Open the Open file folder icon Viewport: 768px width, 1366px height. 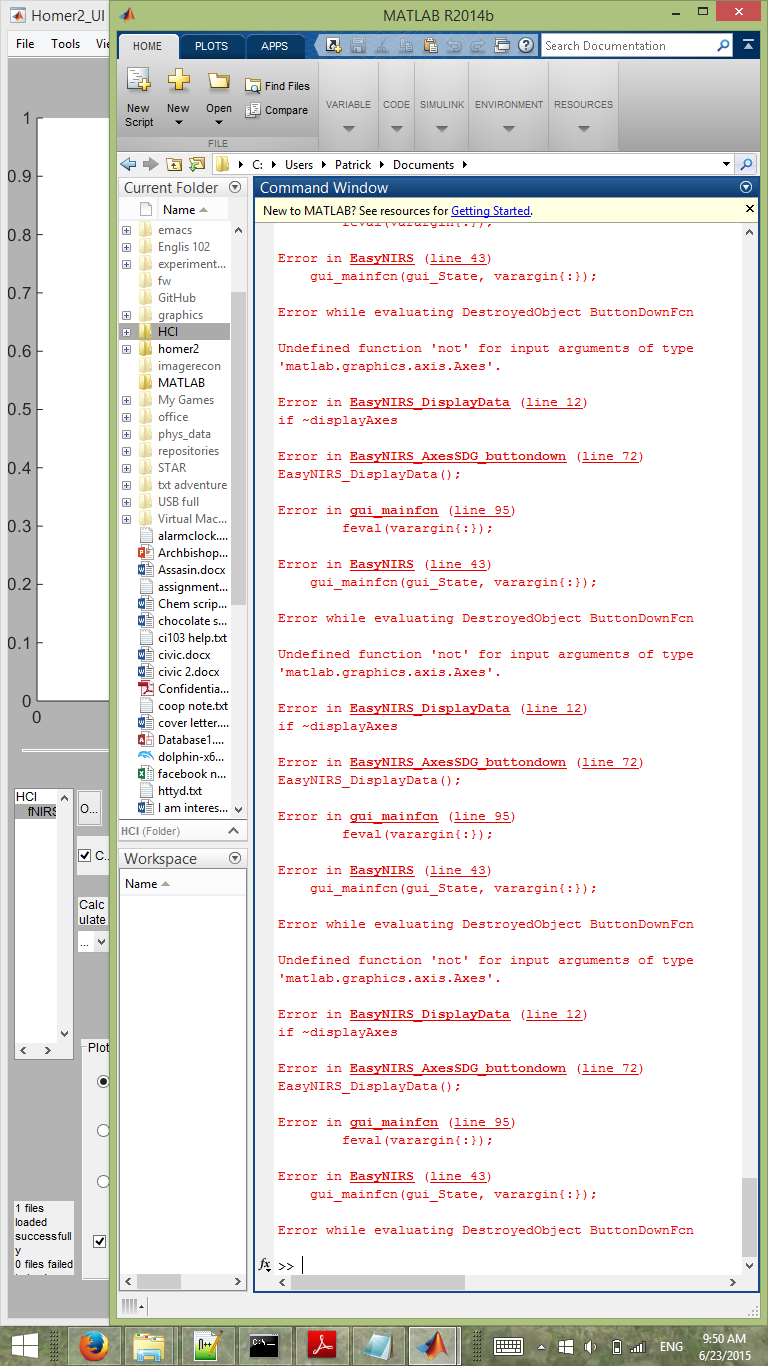coord(218,82)
